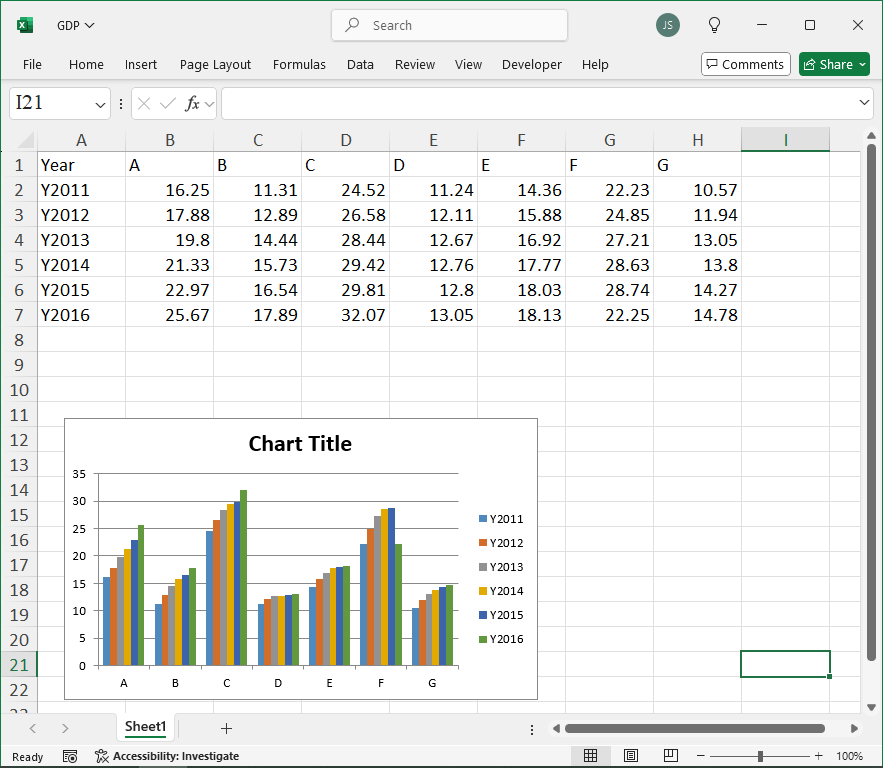The height and width of the screenshot is (768, 883).
Task: Select the Sheet1 tab
Action: click(x=145, y=727)
